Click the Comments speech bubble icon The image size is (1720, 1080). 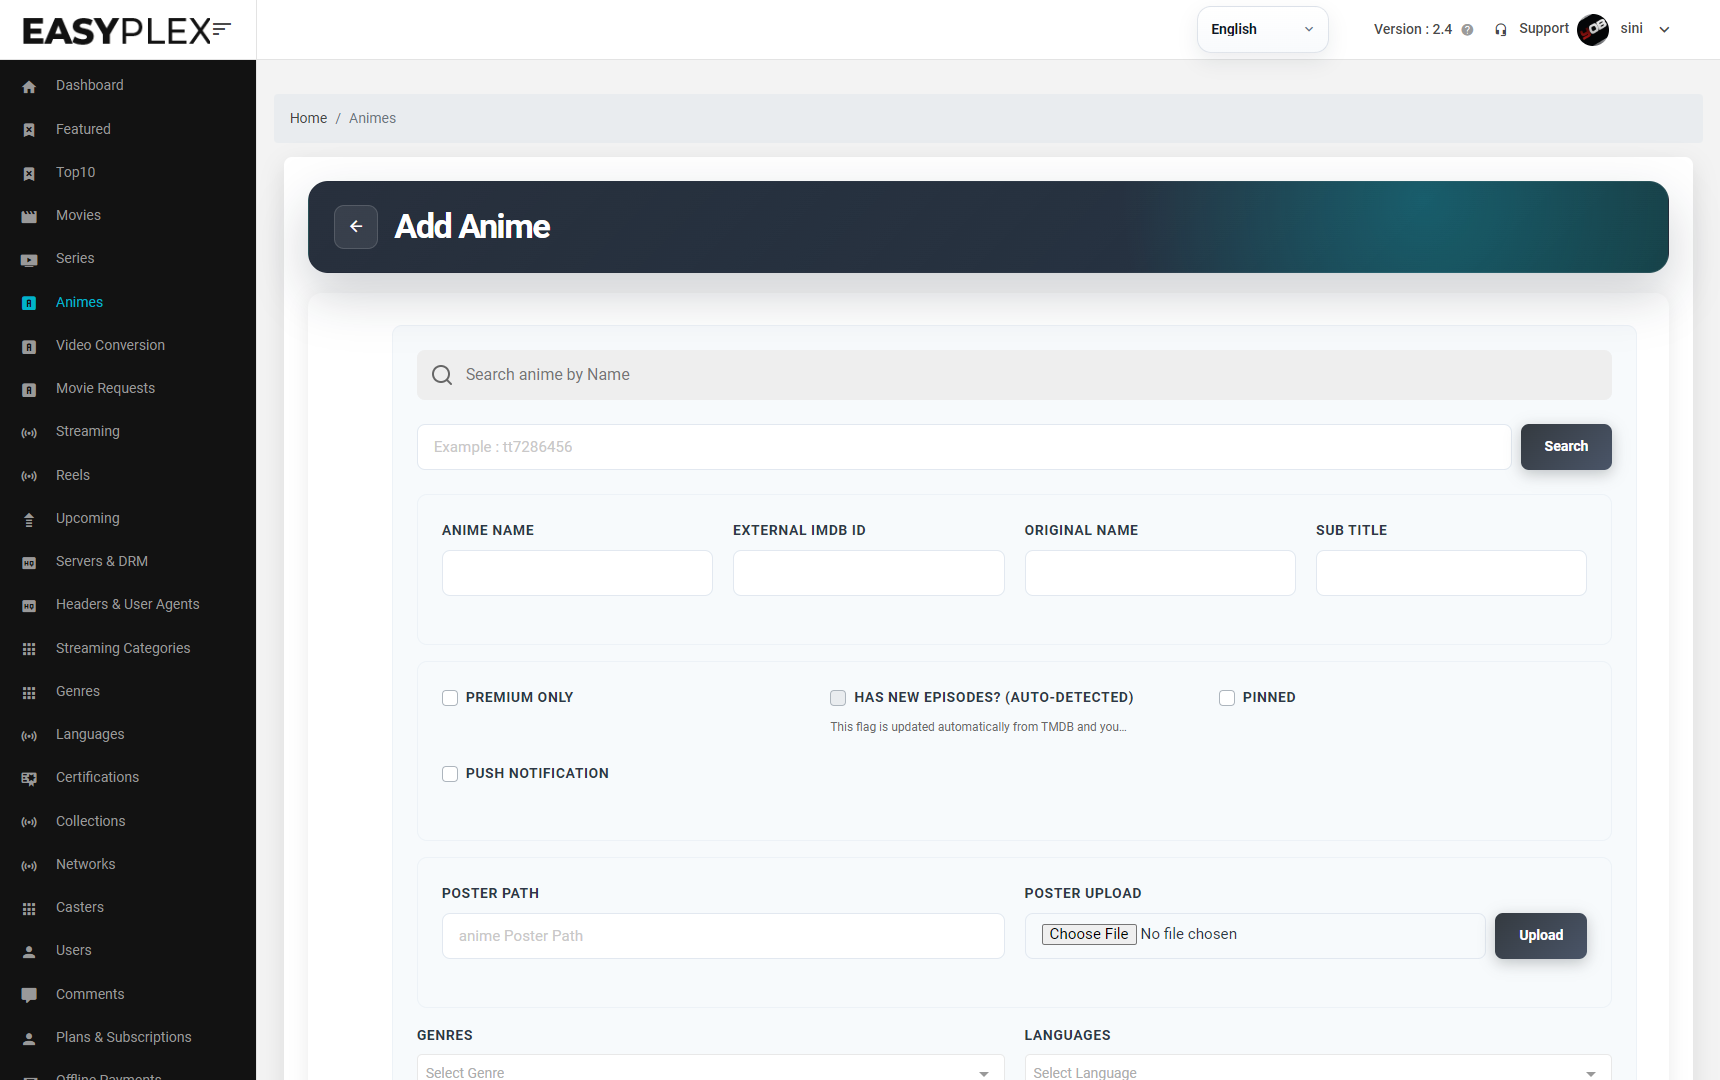click(29, 995)
